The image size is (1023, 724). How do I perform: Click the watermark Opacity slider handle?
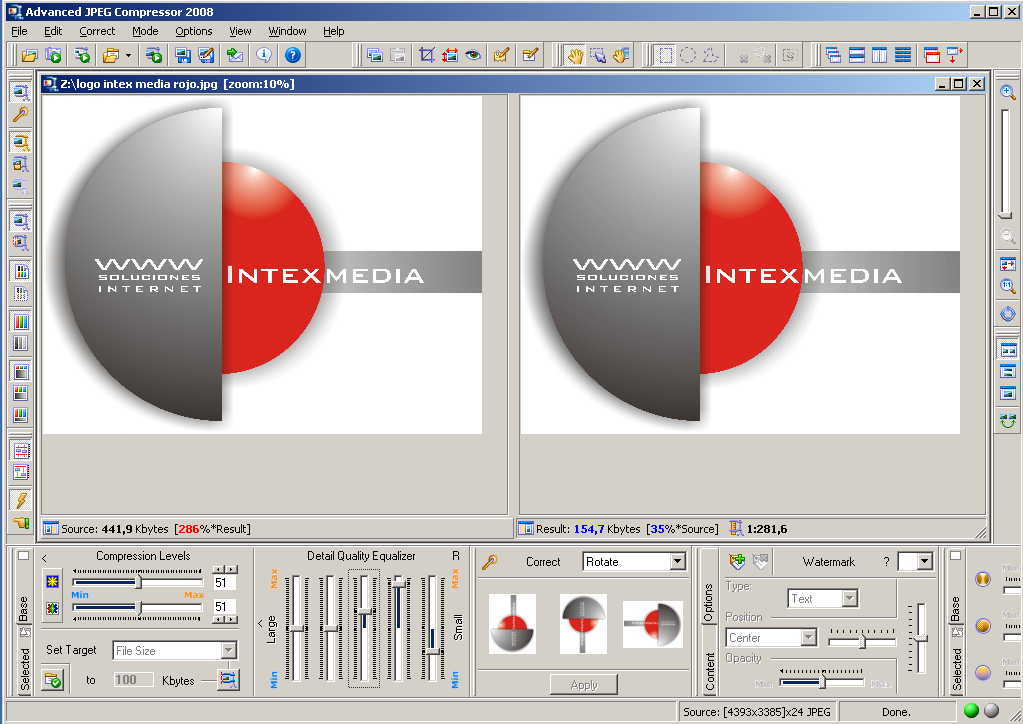point(823,682)
